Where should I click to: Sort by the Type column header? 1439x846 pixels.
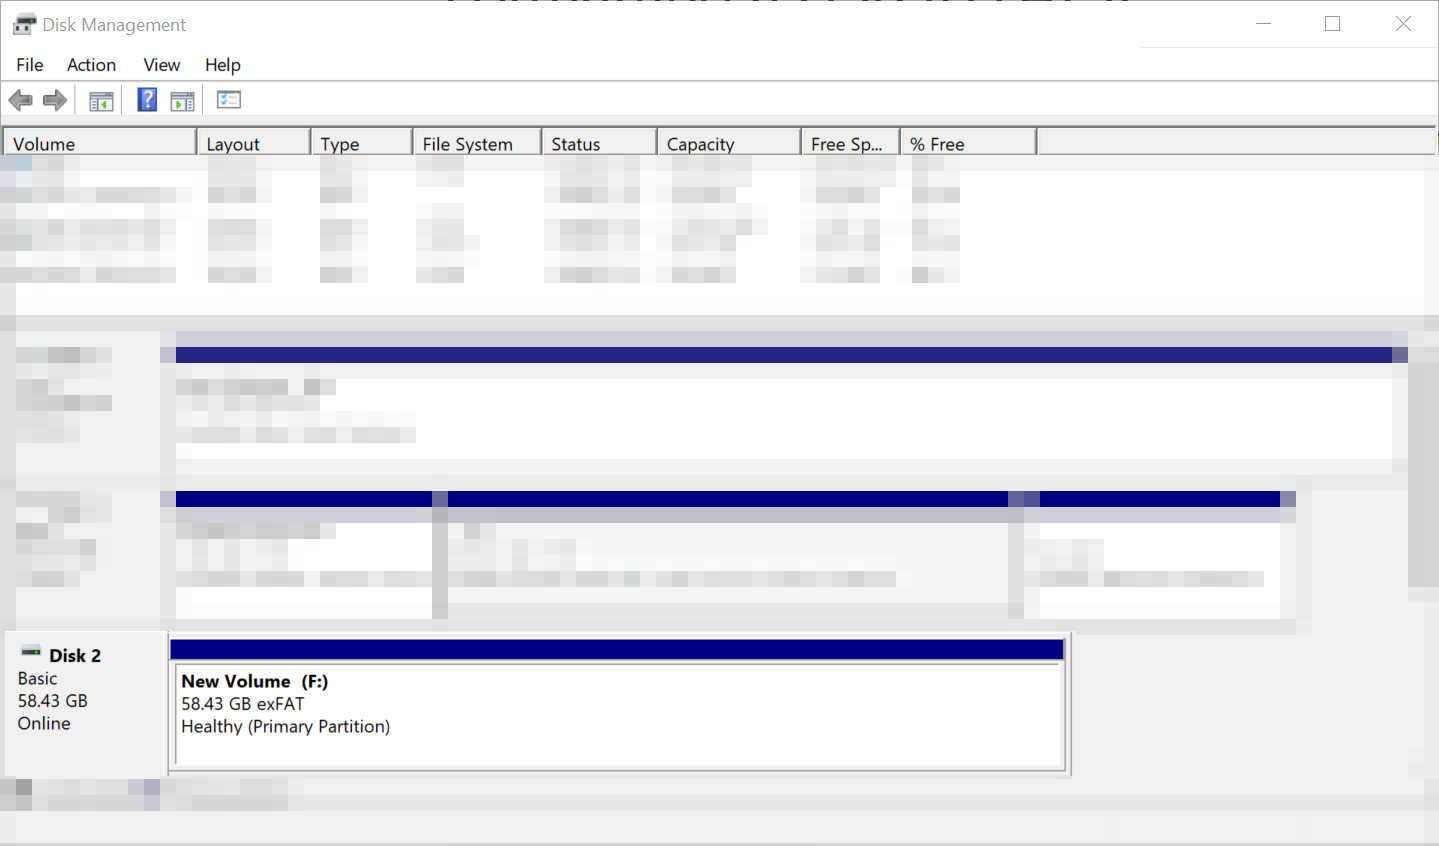(362, 143)
